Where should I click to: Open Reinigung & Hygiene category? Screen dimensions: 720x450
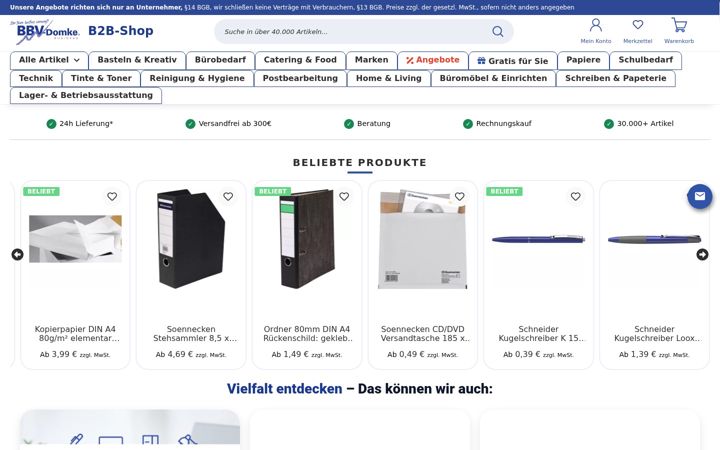[x=197, y=79]
